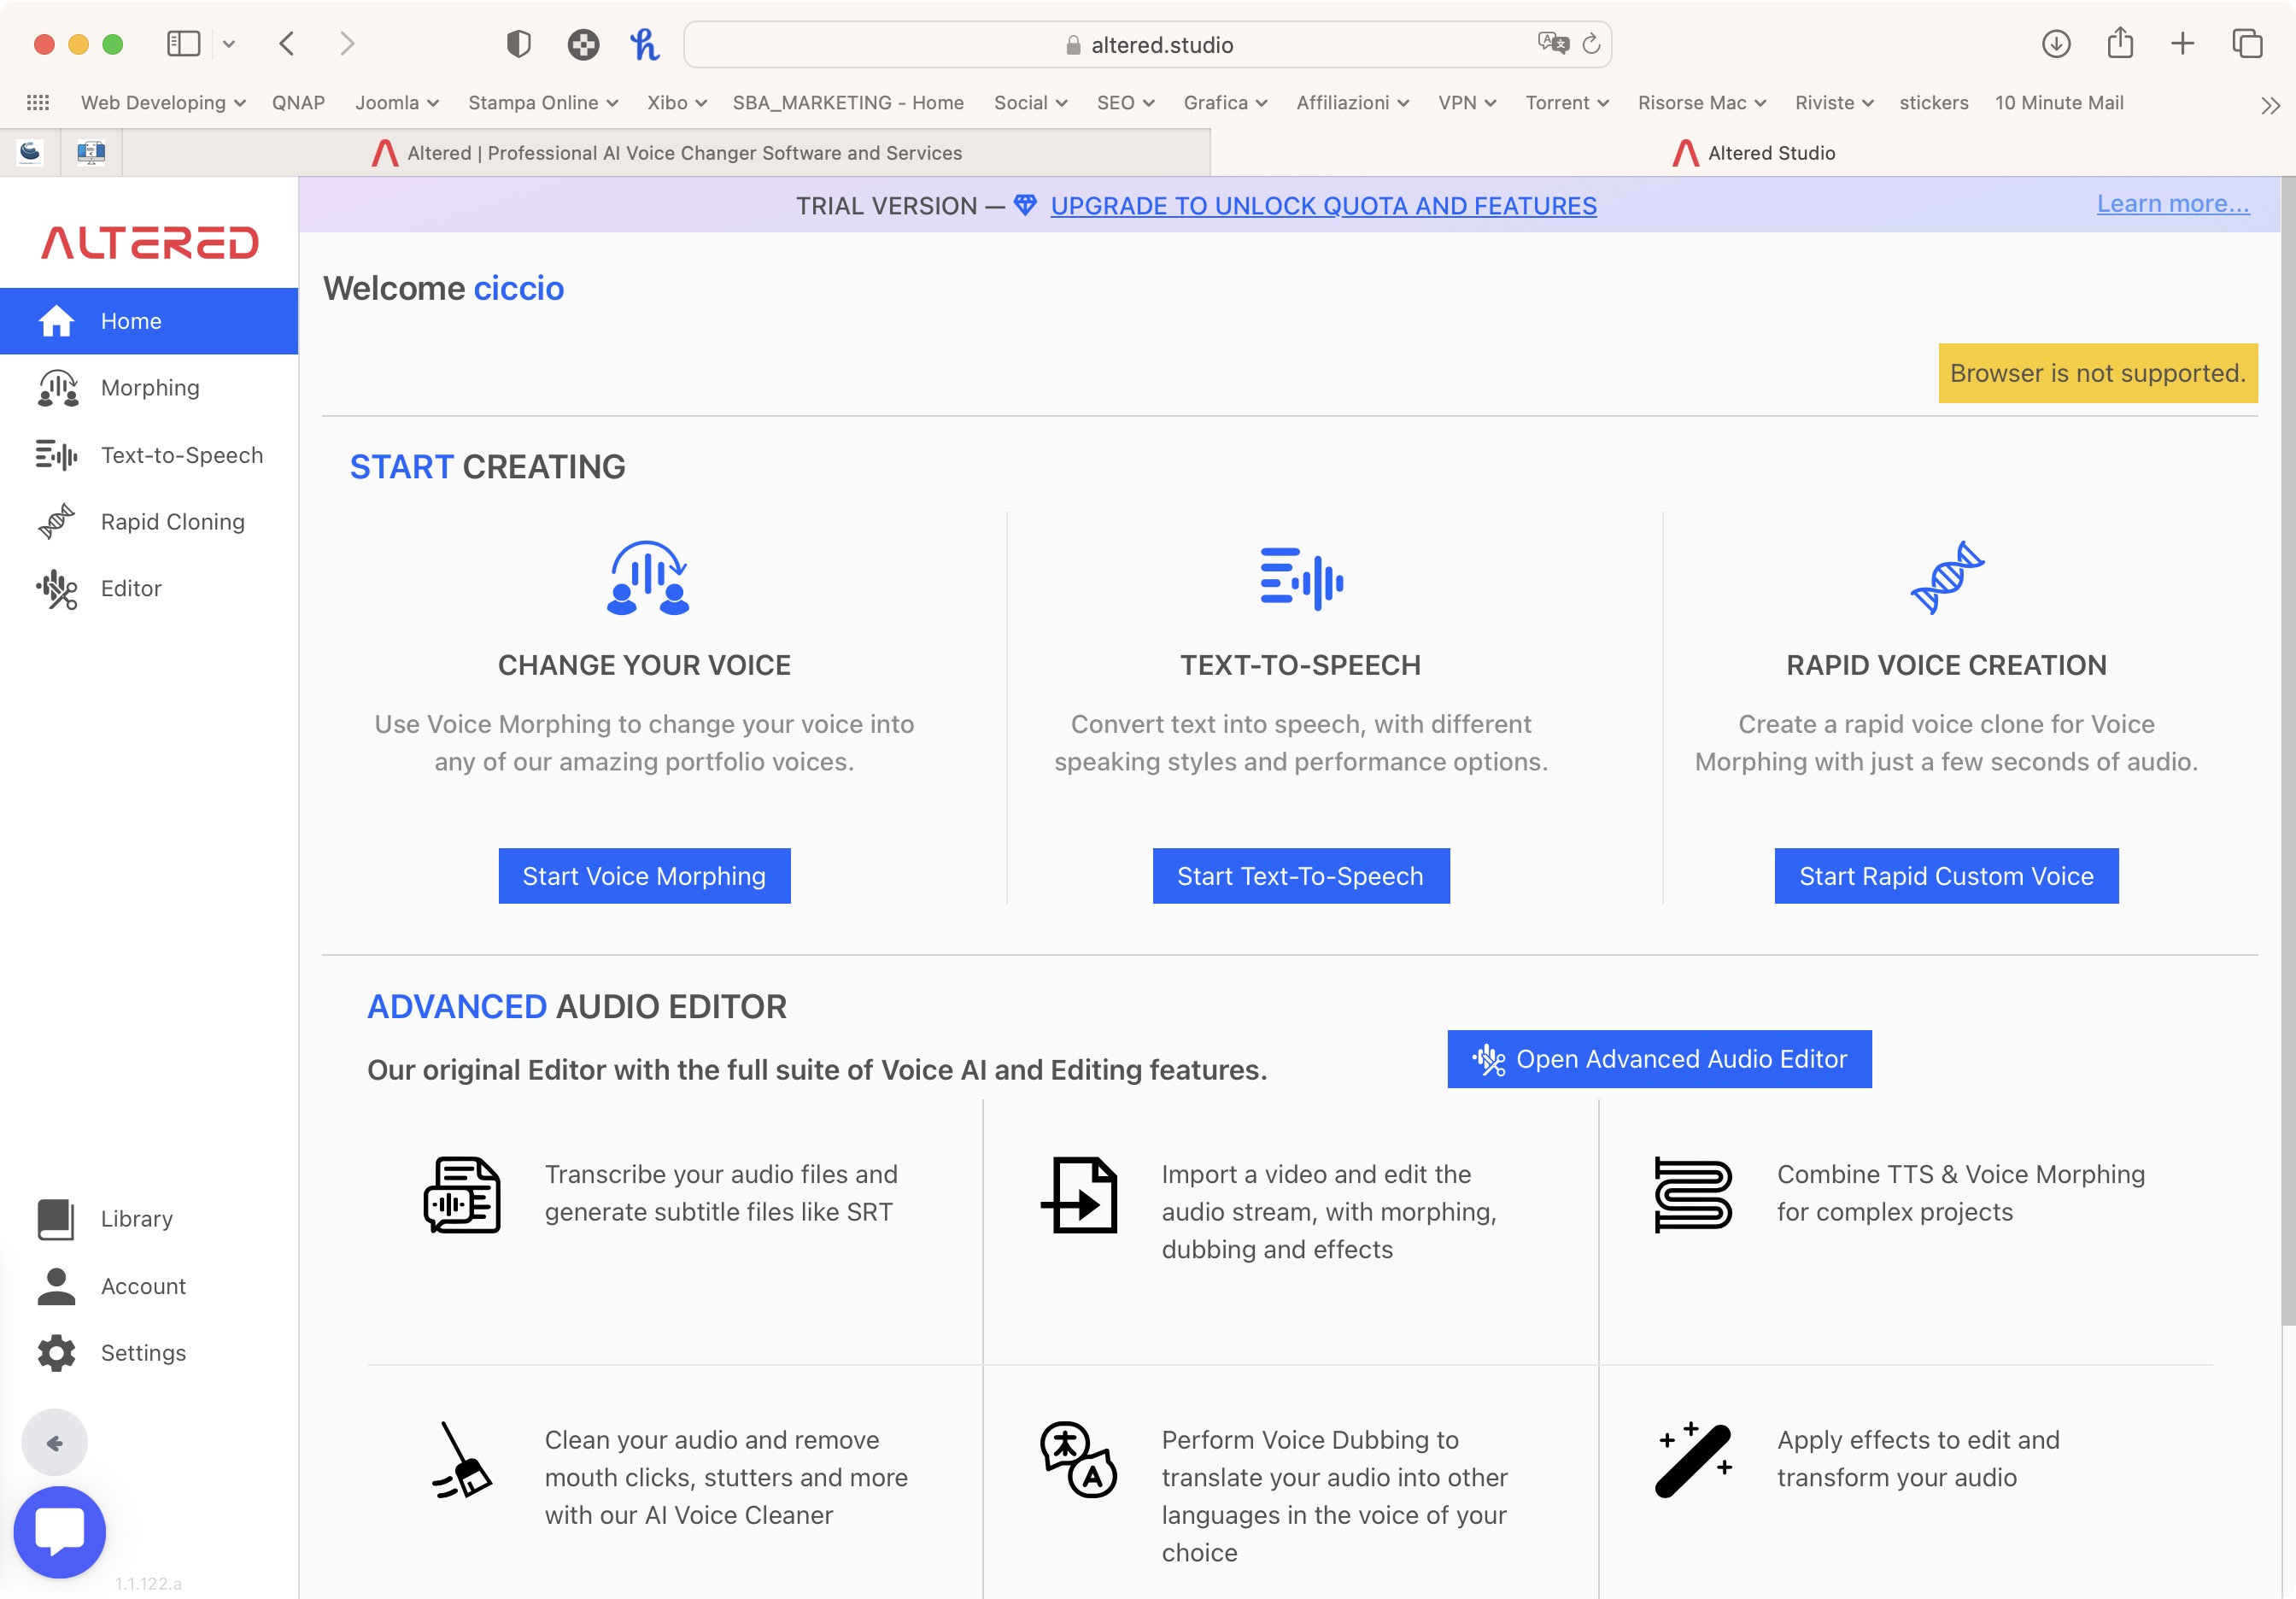Click the diamond upgrade icon in banner
Viewport: 2296px width, 1599px height.
point(1025,205)
